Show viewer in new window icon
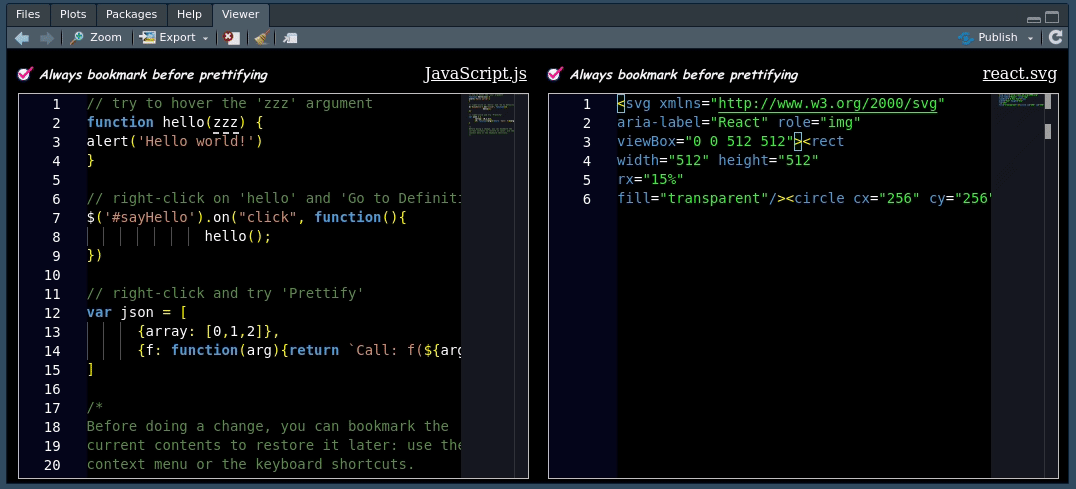 [290, 38]
